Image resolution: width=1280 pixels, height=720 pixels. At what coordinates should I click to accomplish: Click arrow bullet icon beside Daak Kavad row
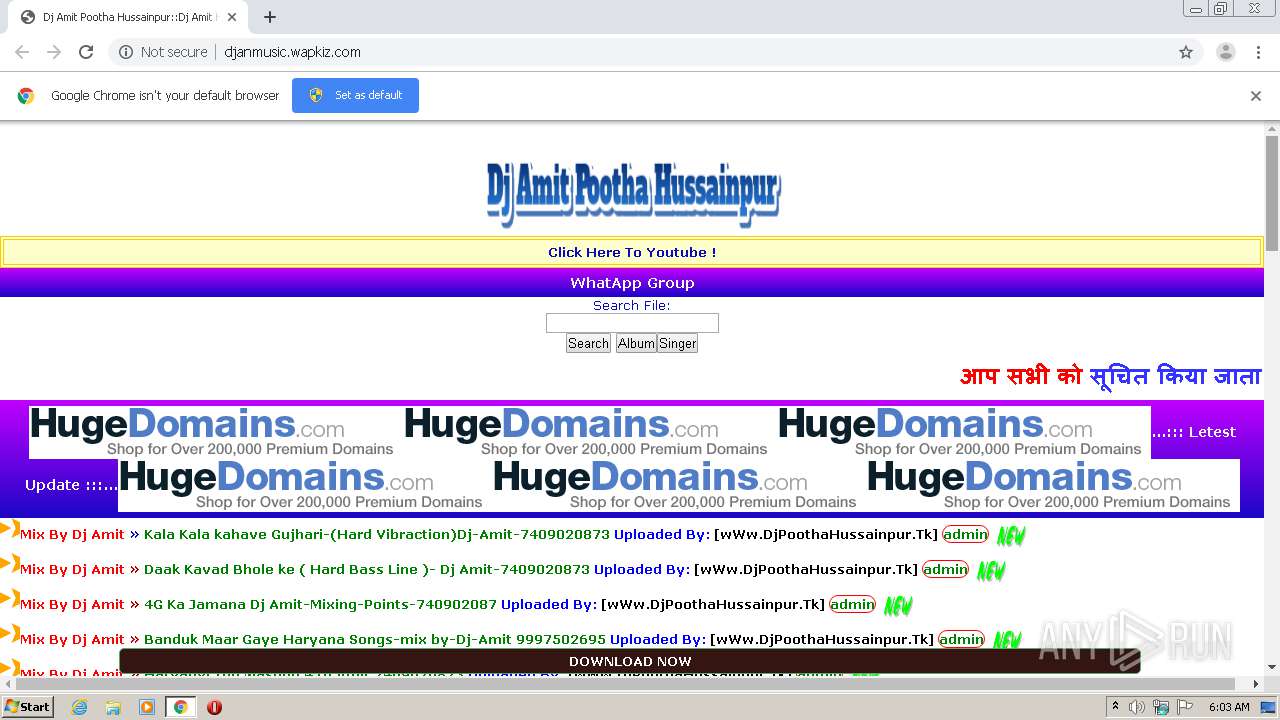tap(10, 563)
